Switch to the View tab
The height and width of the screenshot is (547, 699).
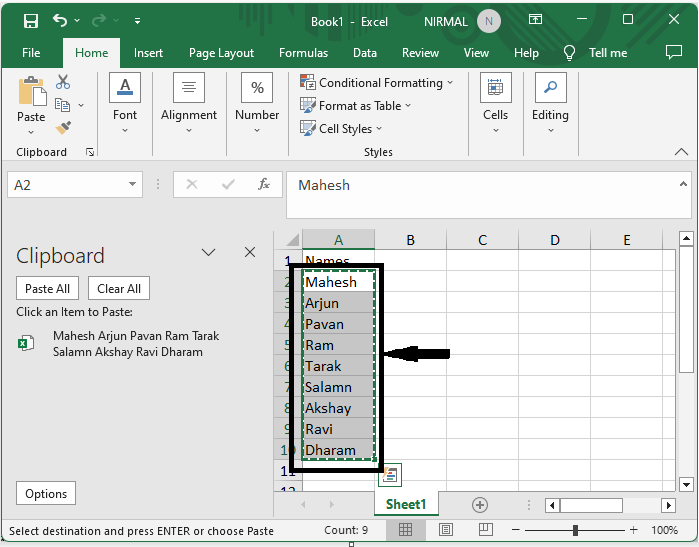pyautogui.click(x=476, y=53)
